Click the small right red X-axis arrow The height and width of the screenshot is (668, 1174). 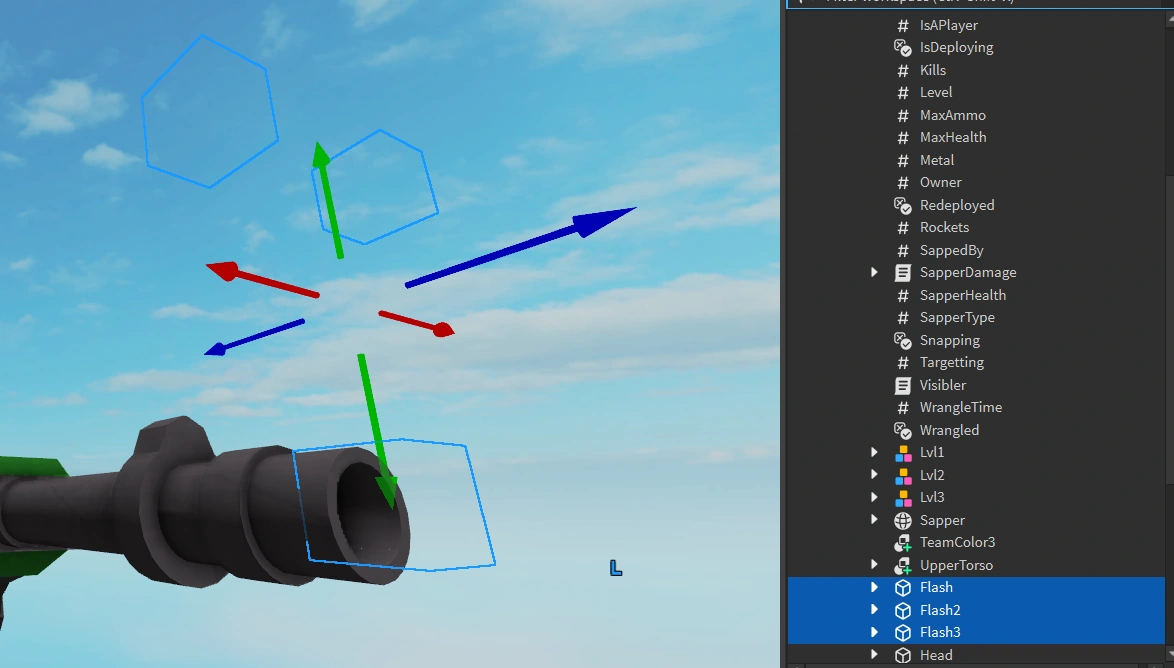416,324
